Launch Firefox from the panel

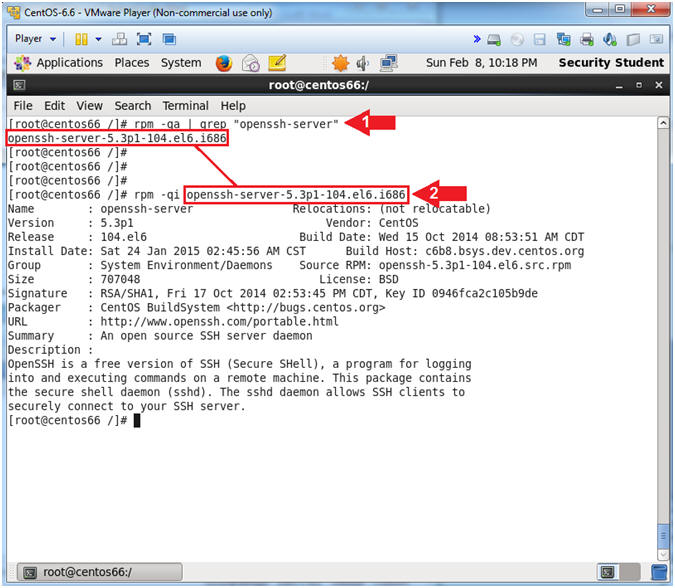click(x=224, y=63)
